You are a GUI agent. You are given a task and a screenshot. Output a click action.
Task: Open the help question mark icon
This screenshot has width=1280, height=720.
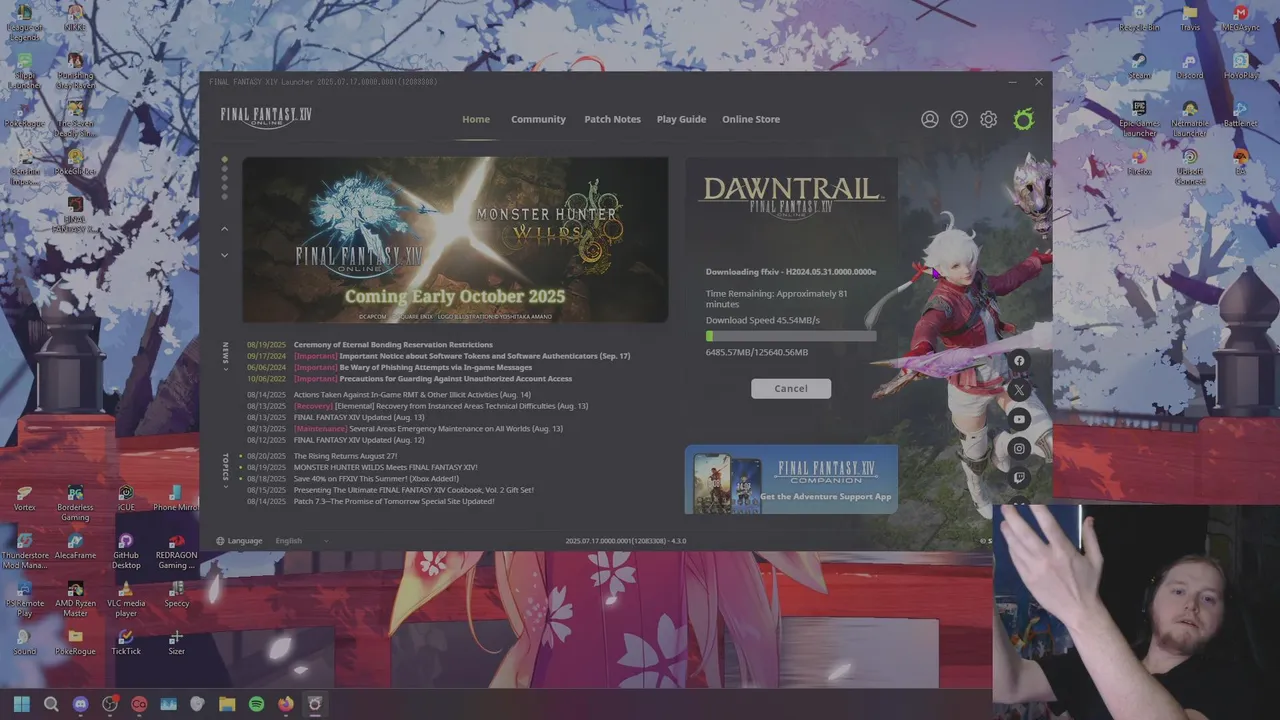[x=959, y=120]
